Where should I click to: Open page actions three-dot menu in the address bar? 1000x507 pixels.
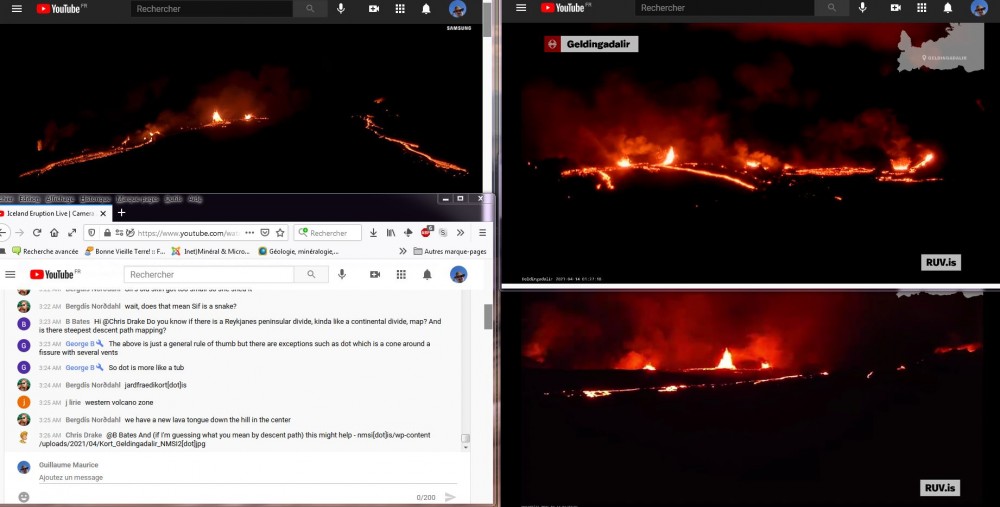pyautogui.click(x=249, y=233)
